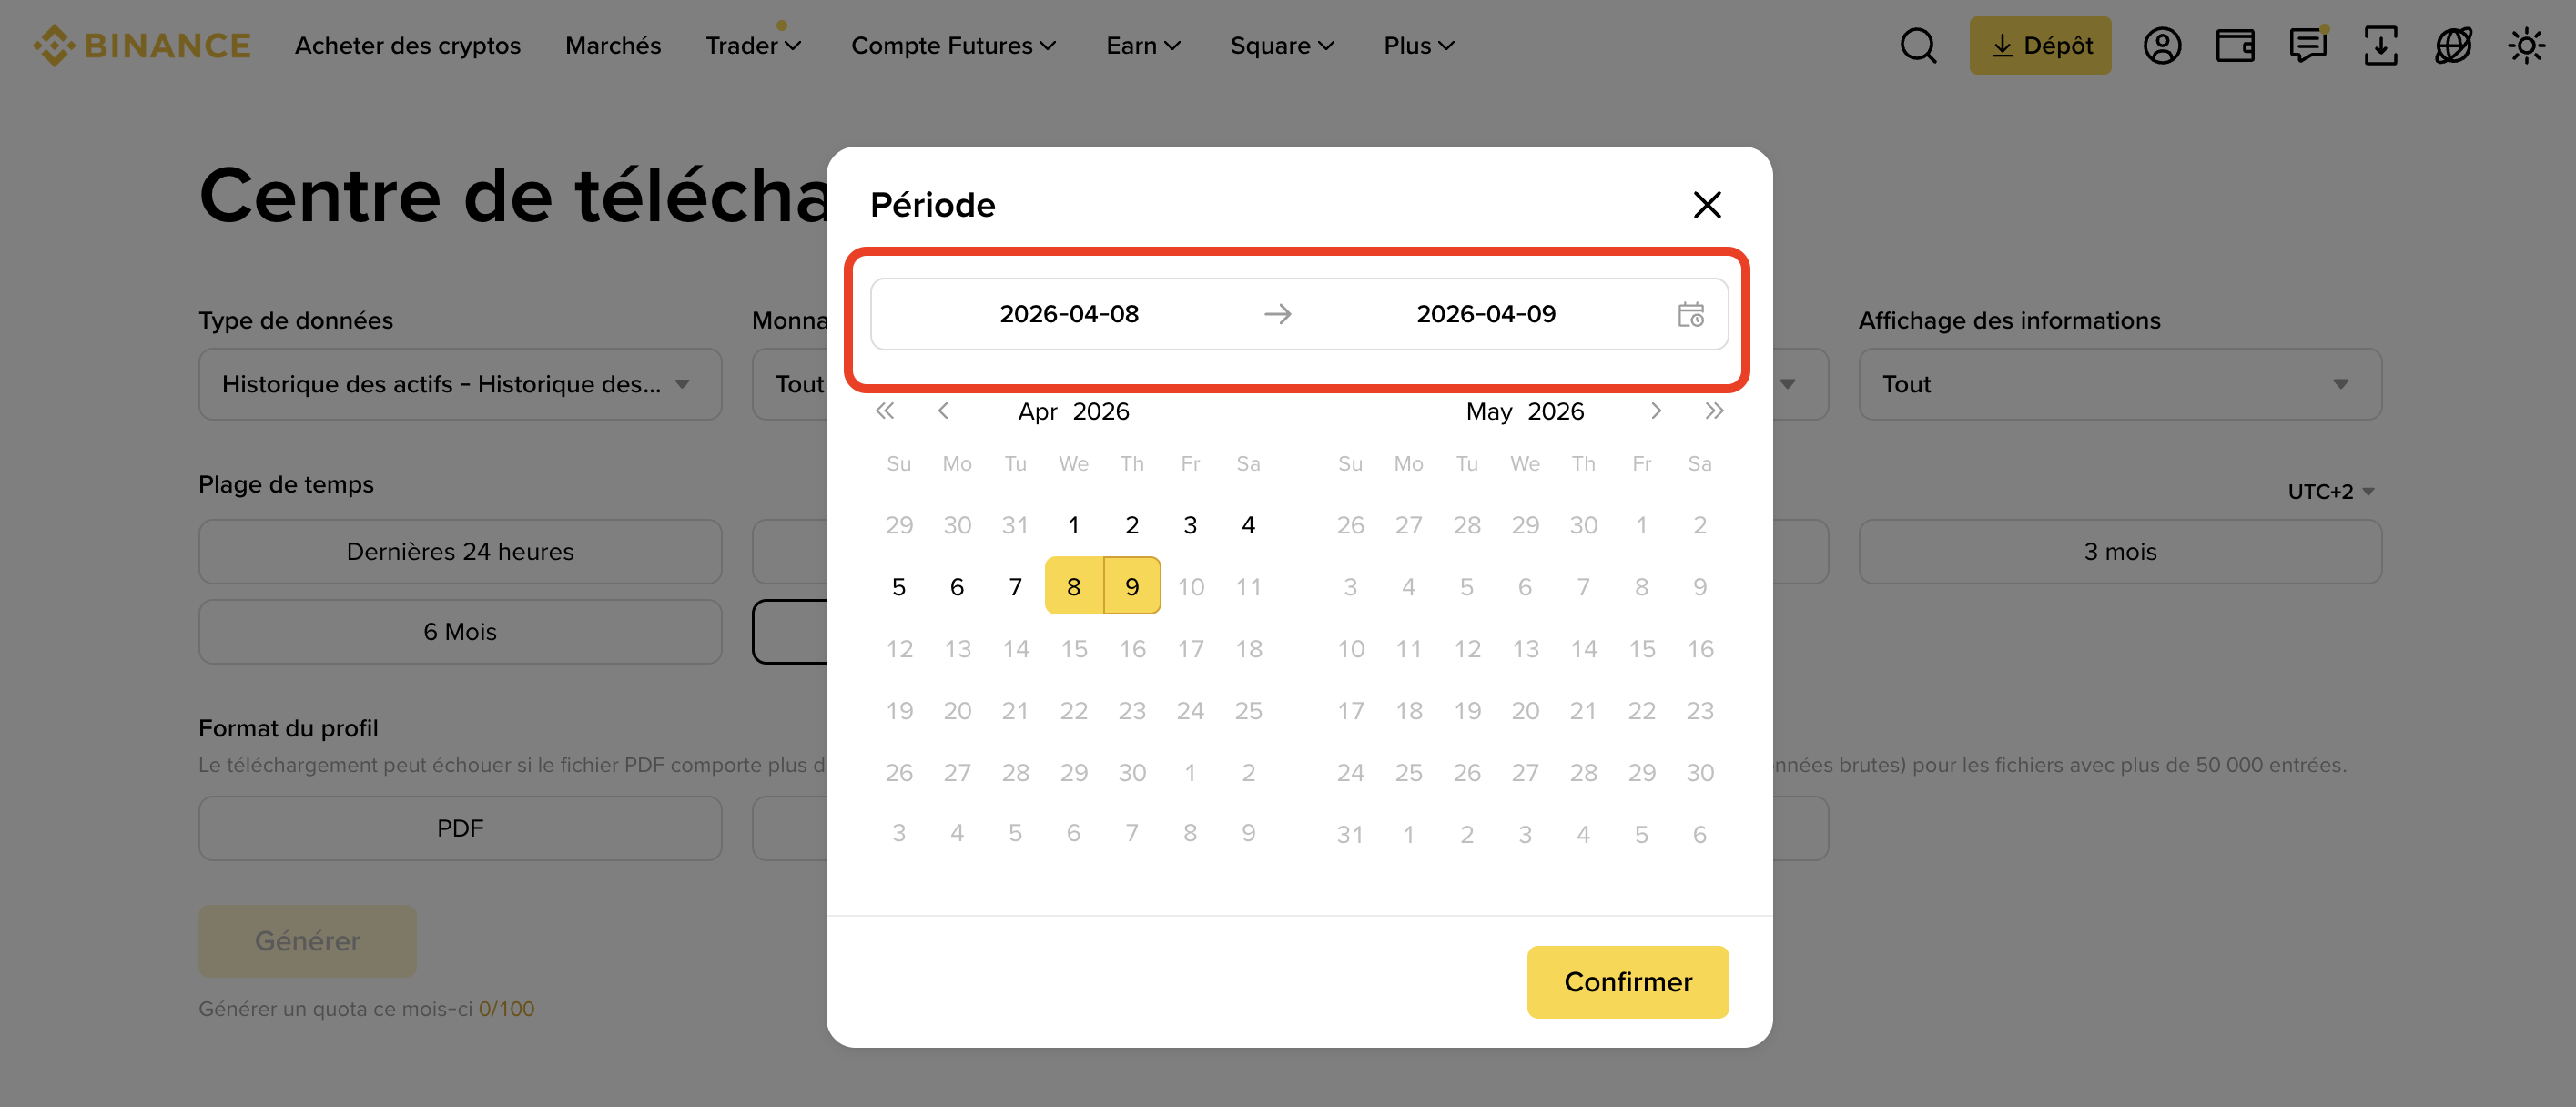Open Acheter des cryptos menu item

pyautogui.click(x=407, y=46)
